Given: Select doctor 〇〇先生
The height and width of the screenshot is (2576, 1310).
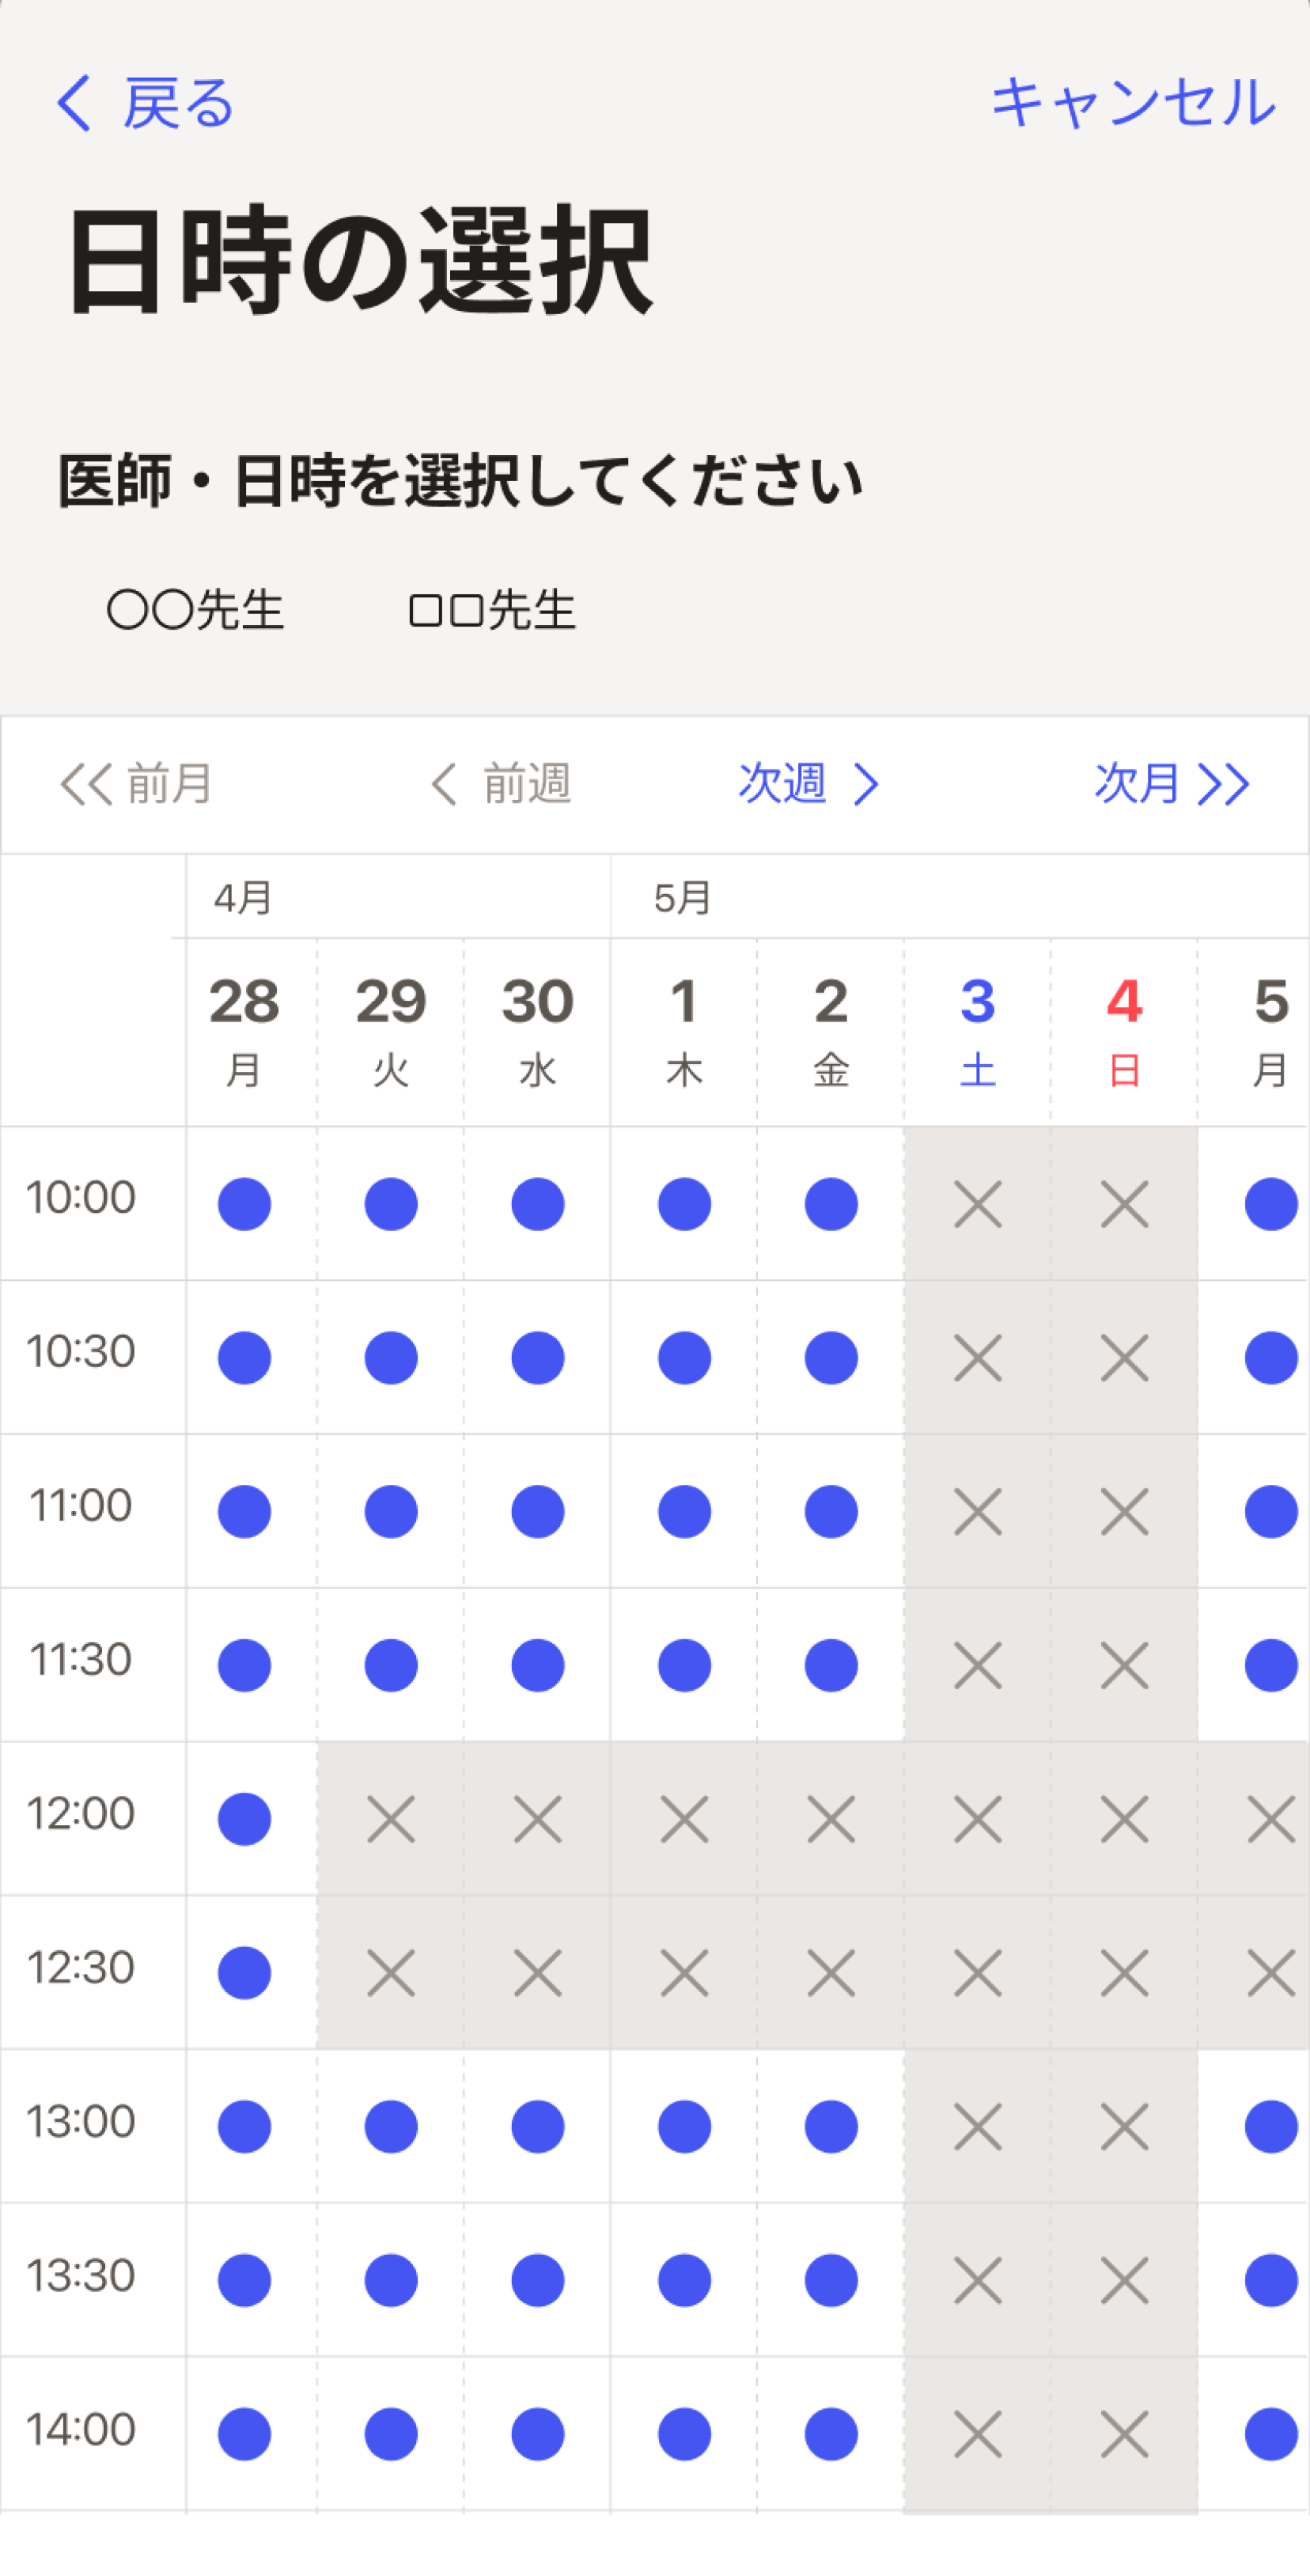Looking at the screenshot, I should 196,610.
